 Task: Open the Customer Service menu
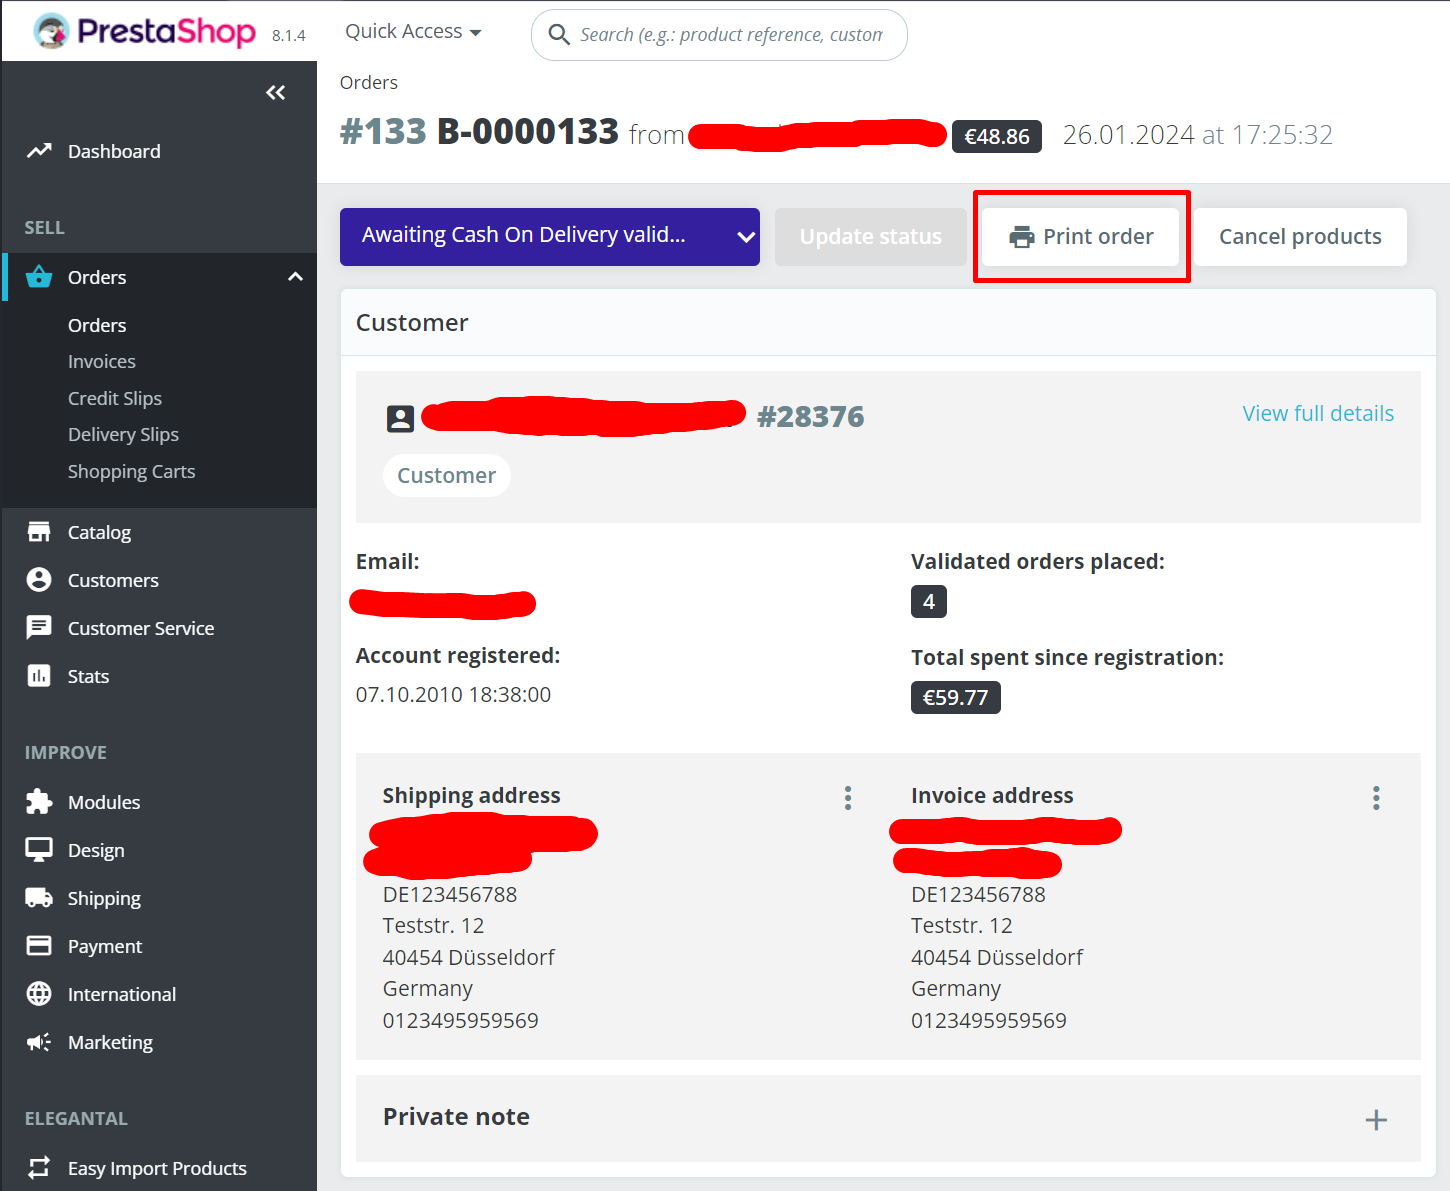[x=141, y=628]
